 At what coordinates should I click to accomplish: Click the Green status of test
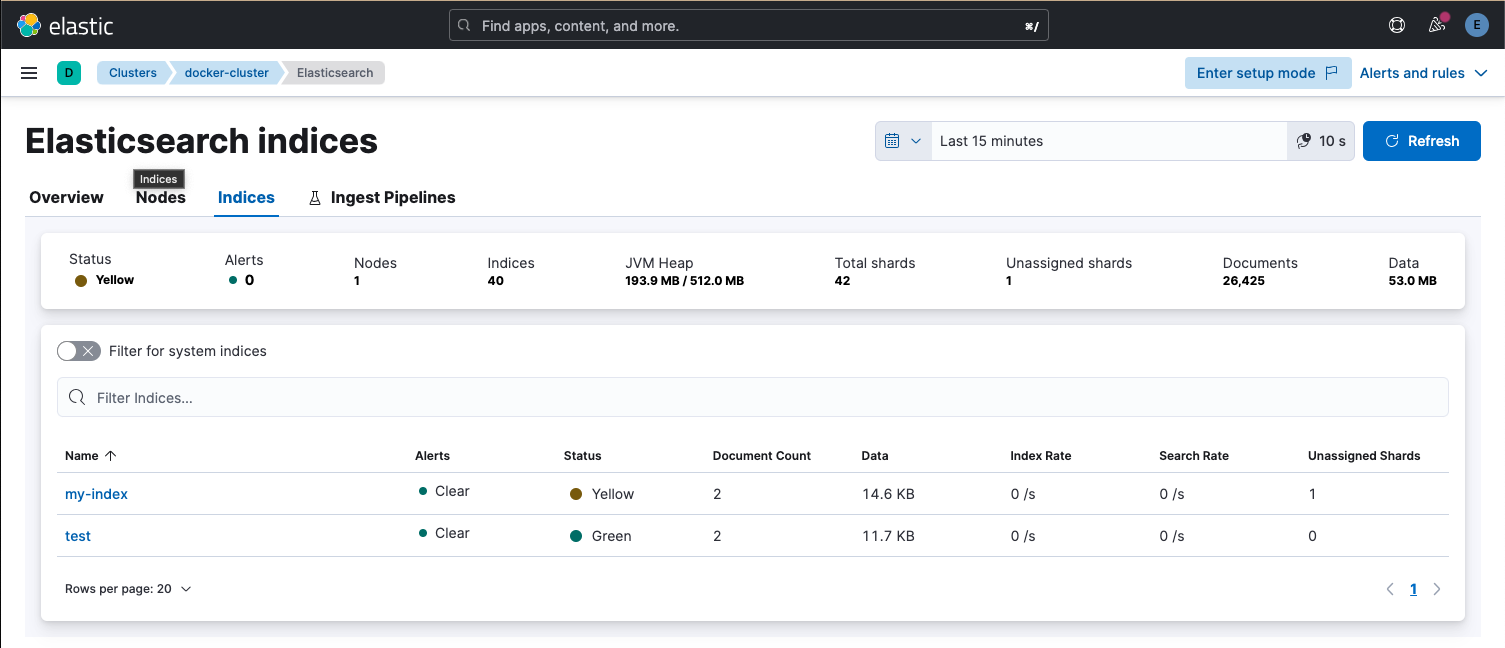point(601,536)
